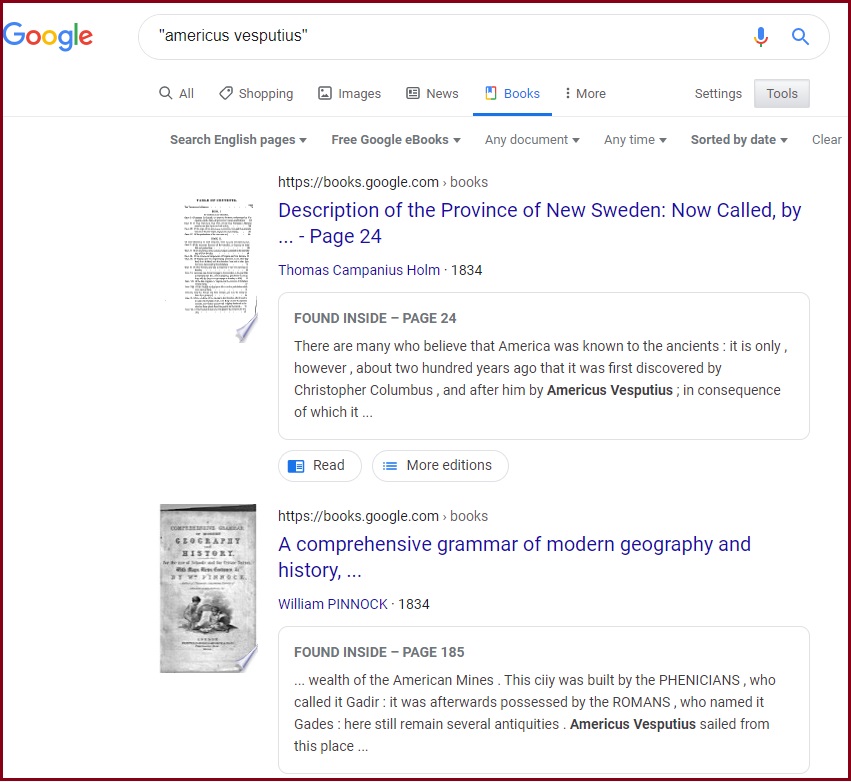
Task: Switch to the News tab
Action: (433, 93)
